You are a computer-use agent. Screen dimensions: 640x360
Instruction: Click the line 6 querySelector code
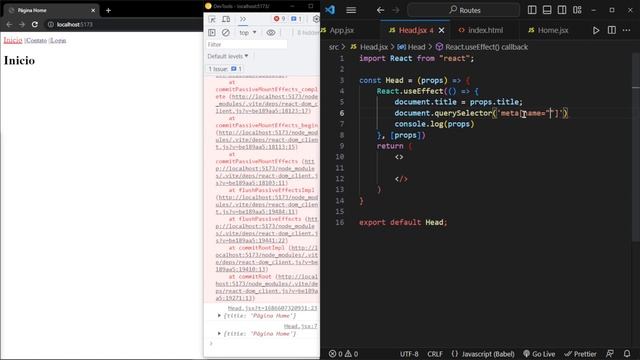click(481, 113)
